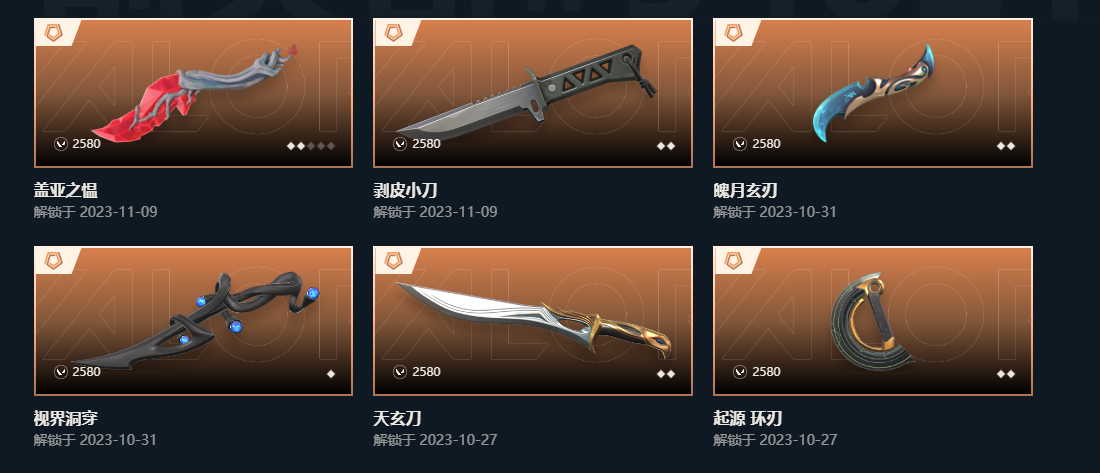Open the 盖亚之愠 knife skin card

point(193,93)
